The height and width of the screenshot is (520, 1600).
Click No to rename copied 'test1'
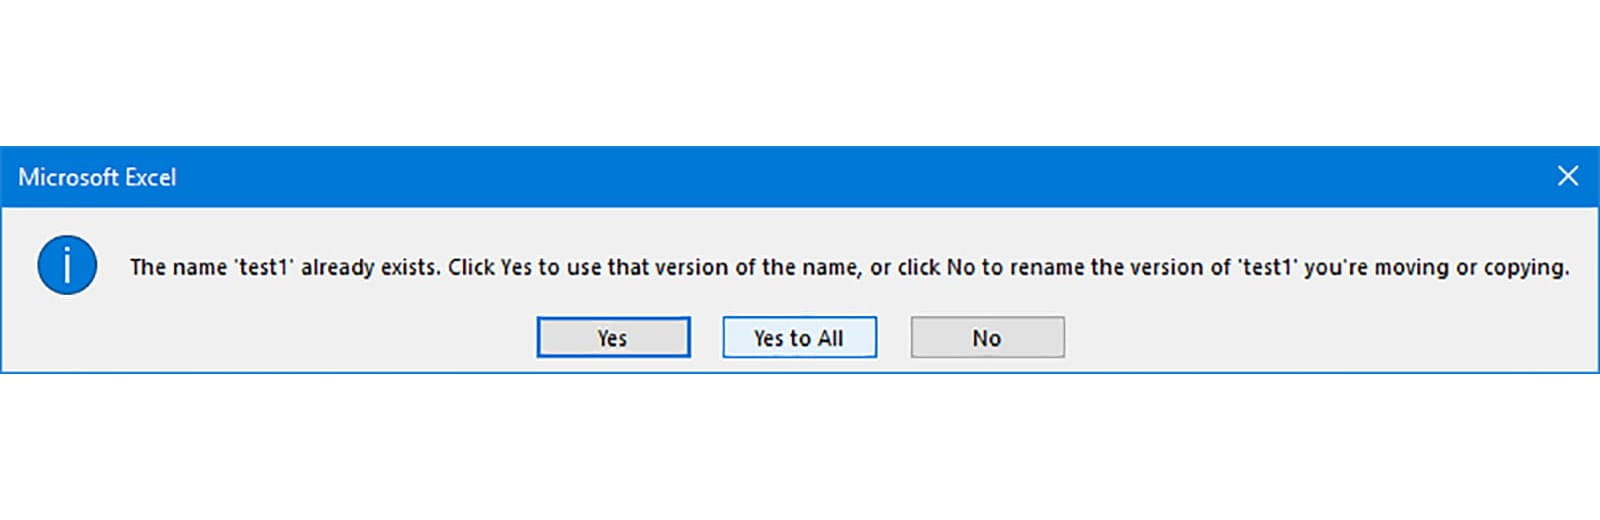coord(987,338)
